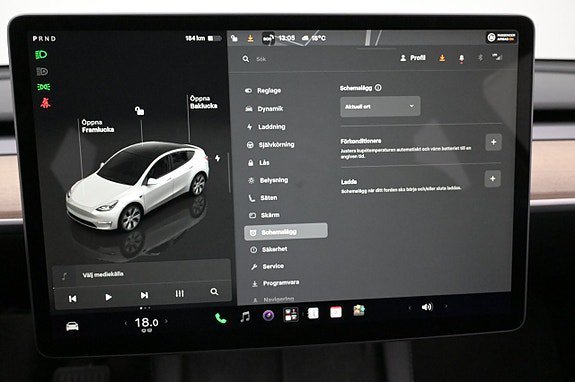The width and height of the screenshot is (575, 382).
Task: Open the Profil menu
Action: (413, 58)
